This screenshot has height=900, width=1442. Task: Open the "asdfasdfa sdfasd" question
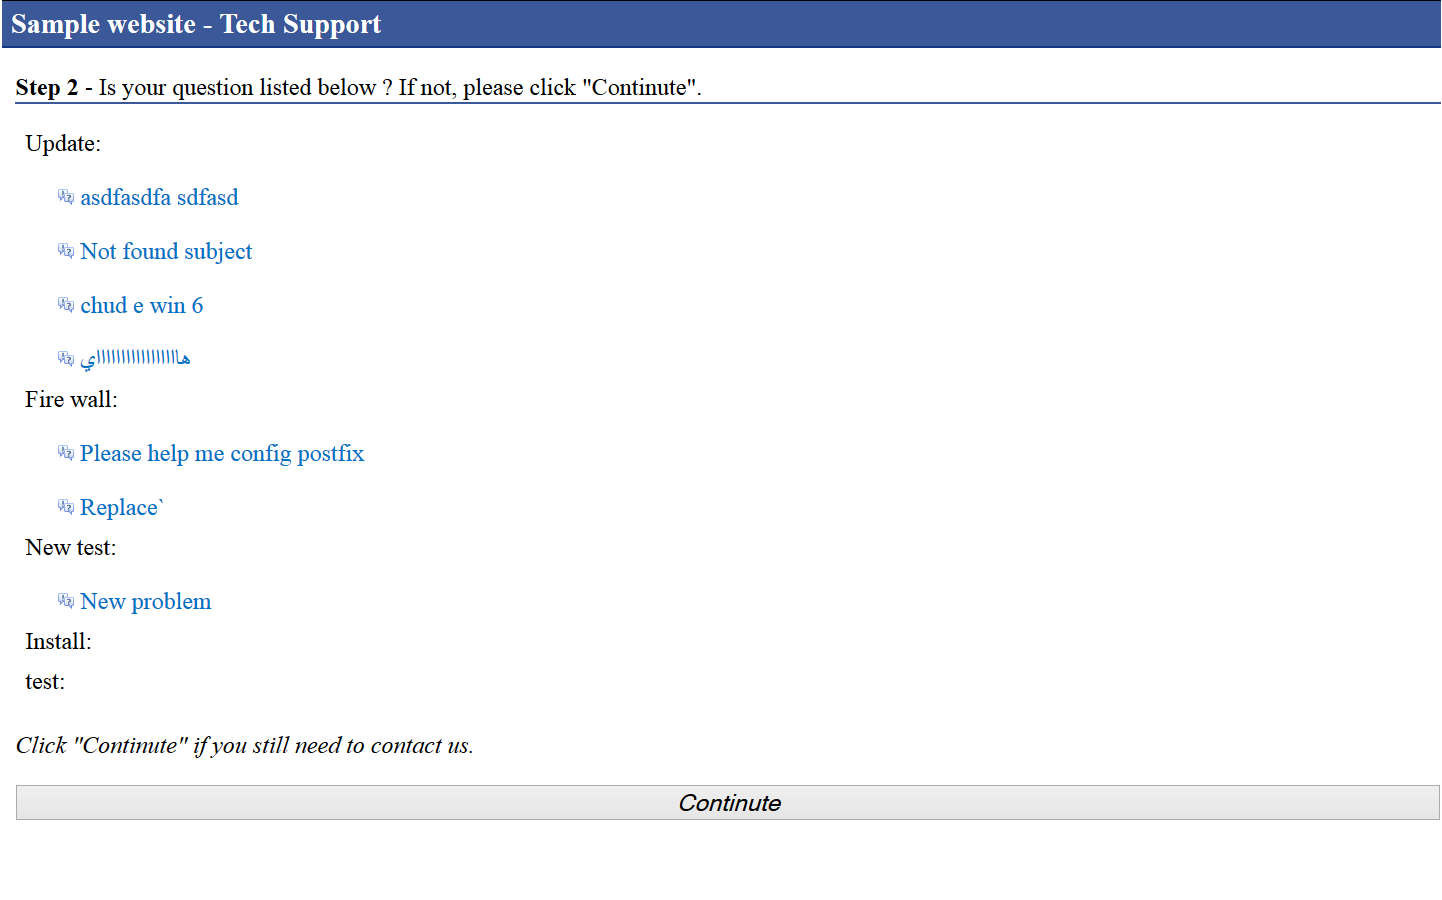pos(159,197)
